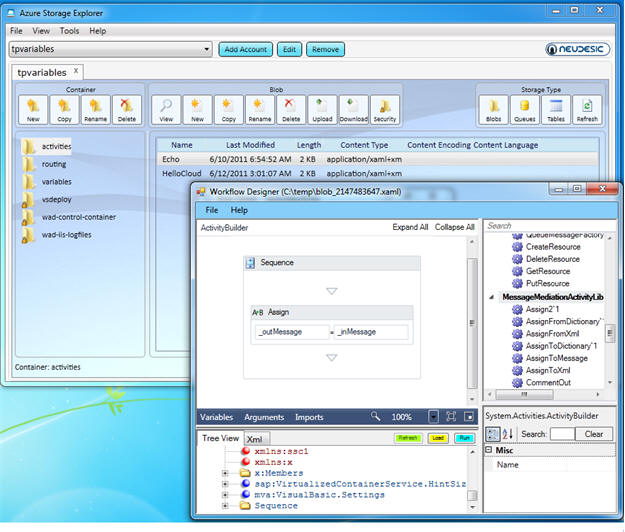Click the _inMessage field in Assign
This screenshot has width=625, height=532.
[x=371, y=332]
